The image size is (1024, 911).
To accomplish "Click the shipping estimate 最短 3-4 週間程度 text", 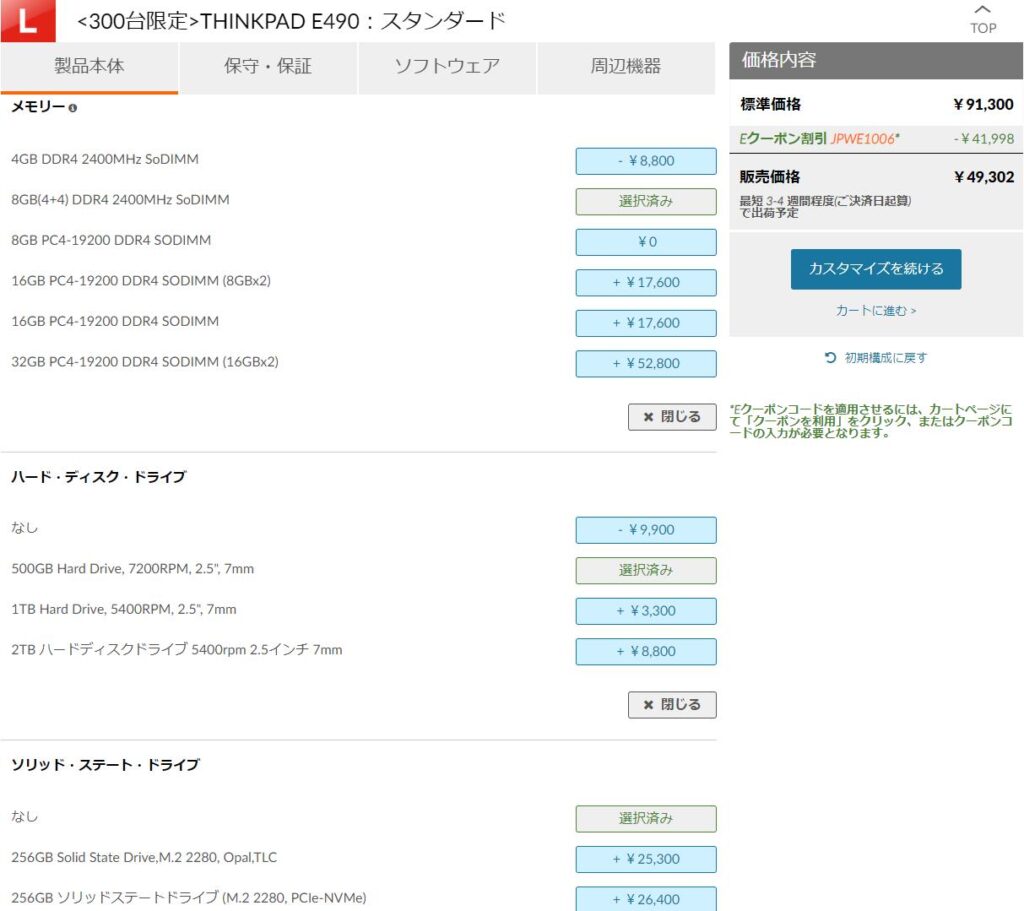I will 825,206.
